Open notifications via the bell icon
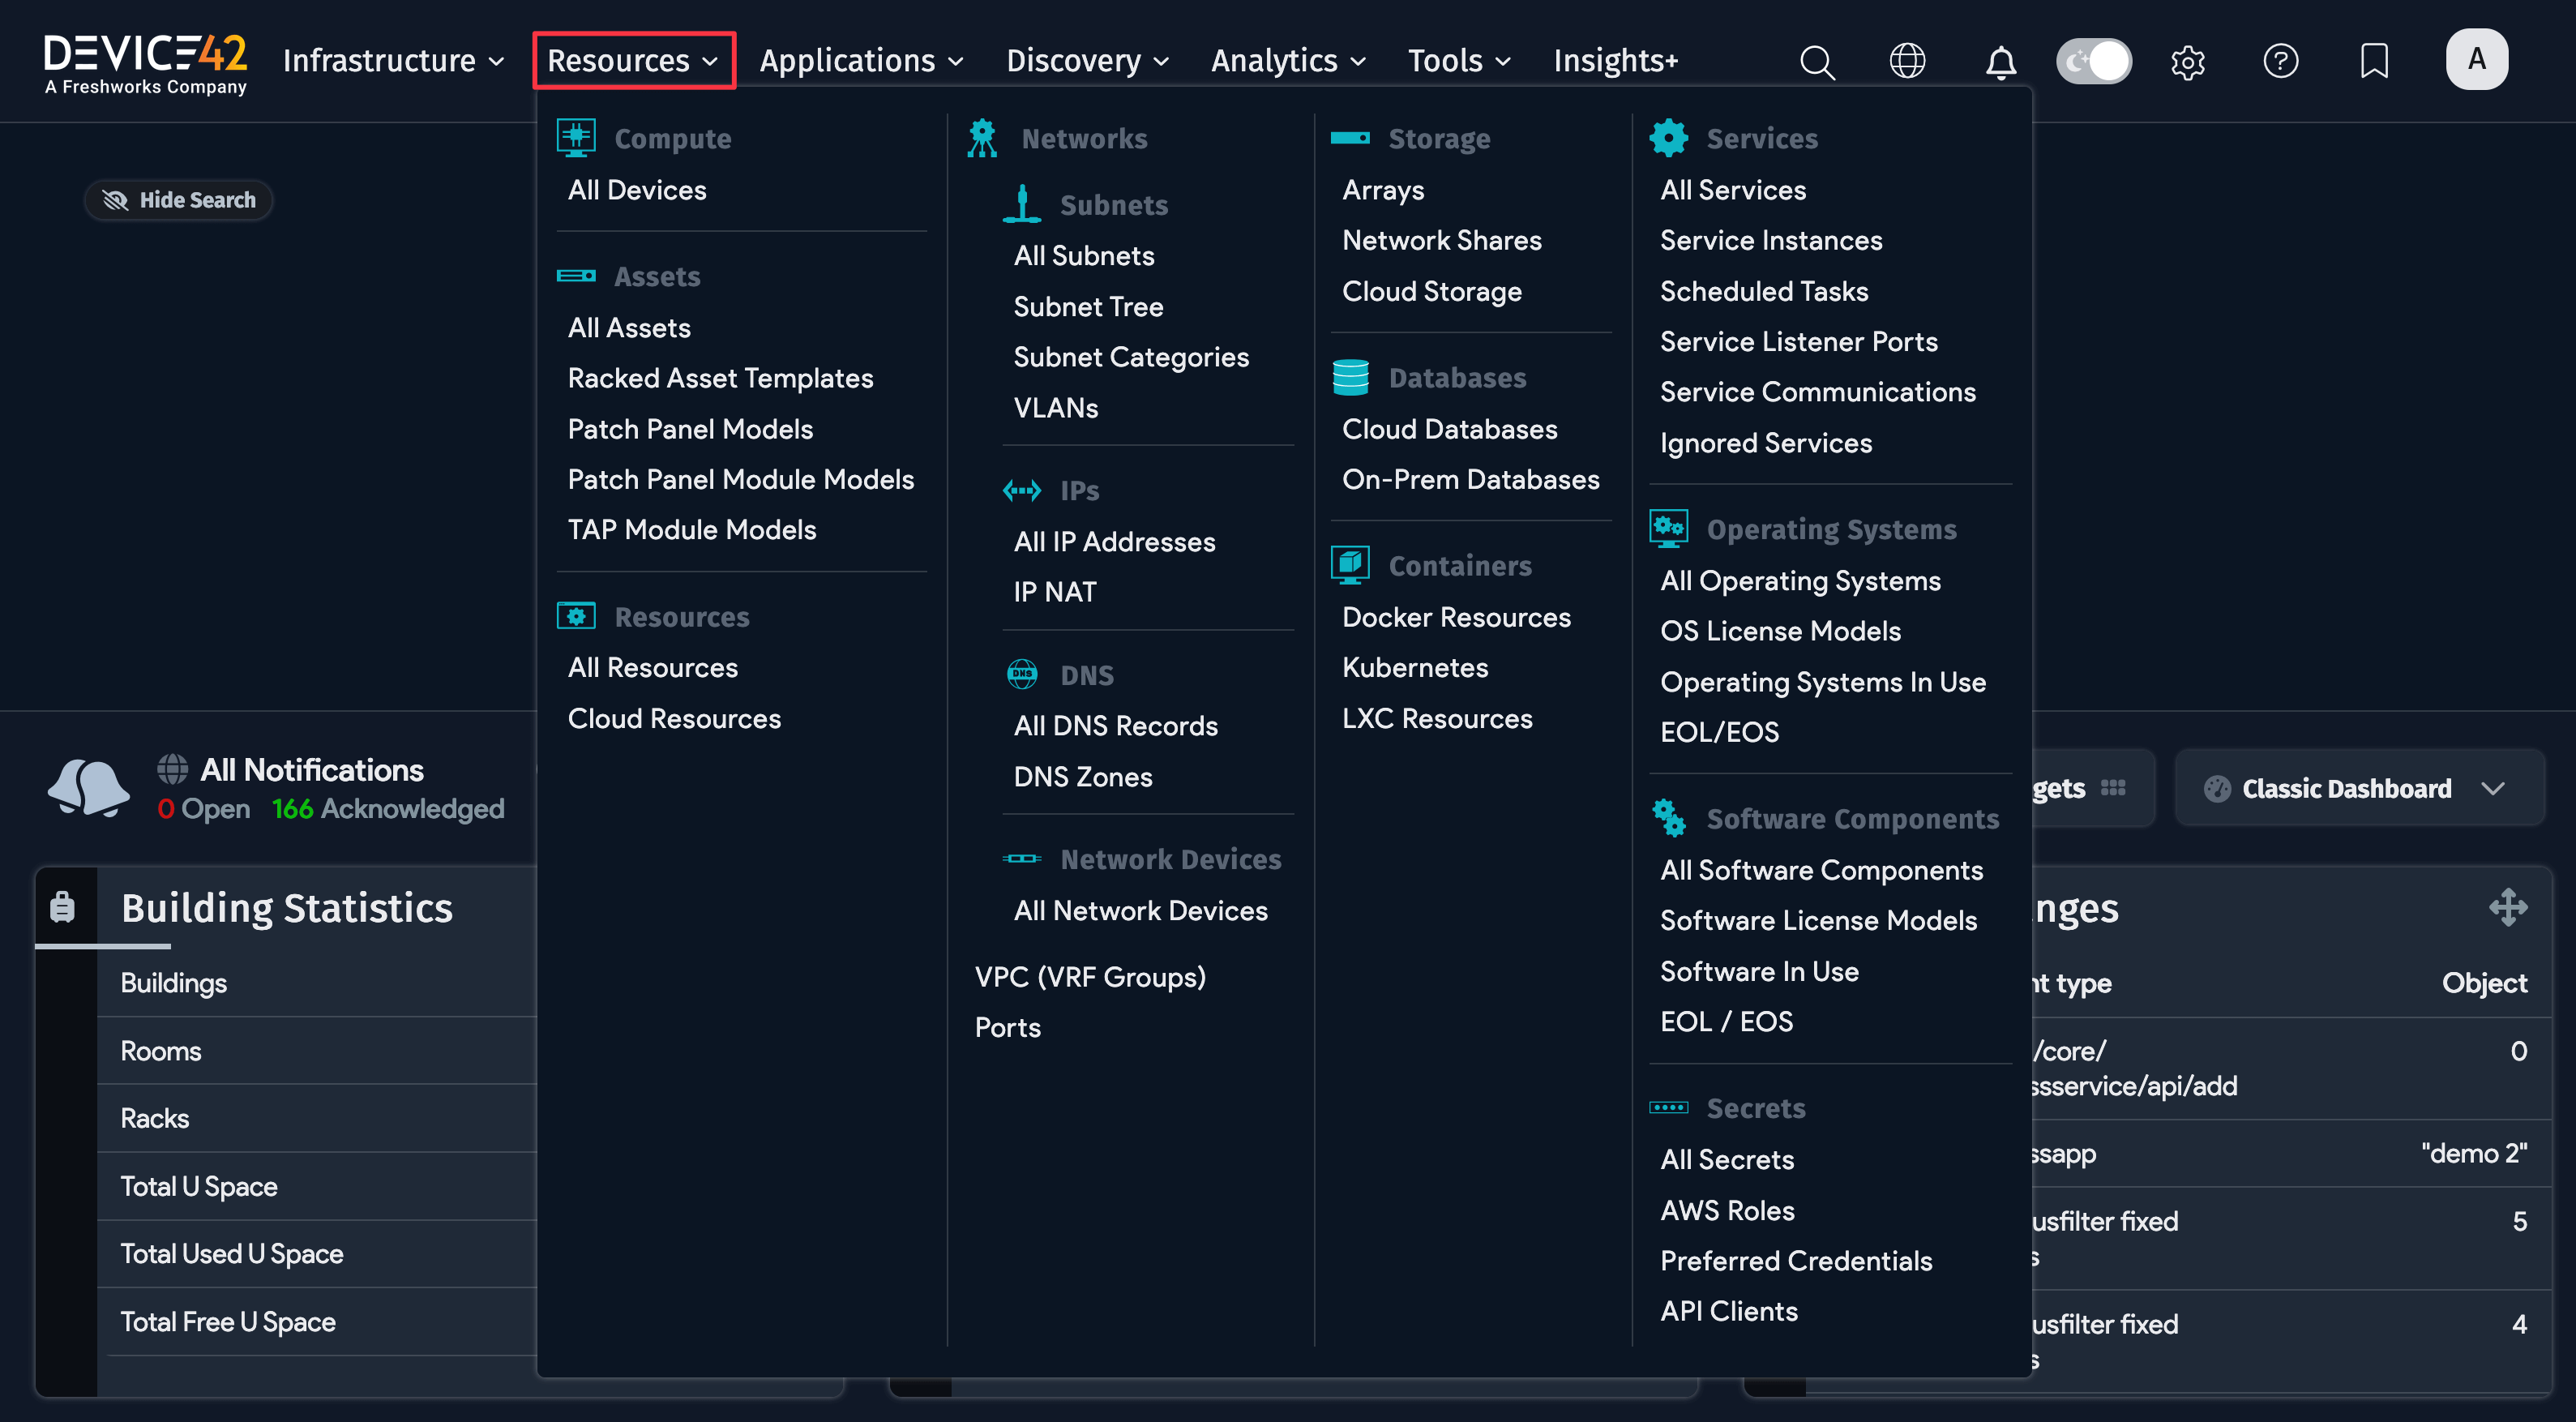The height and width of the screenshot is (1422, 2576). [x=2000, y=61]
